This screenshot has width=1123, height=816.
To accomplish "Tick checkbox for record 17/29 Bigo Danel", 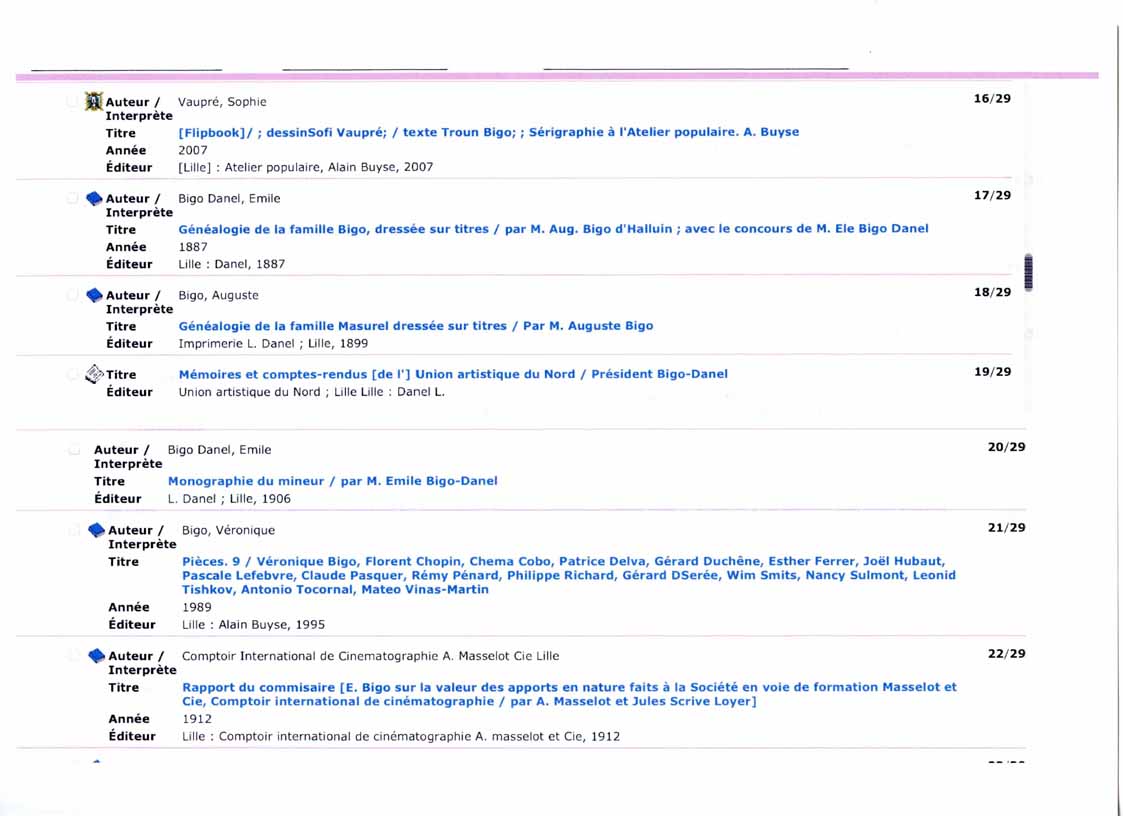I will [x=72, y=198].
